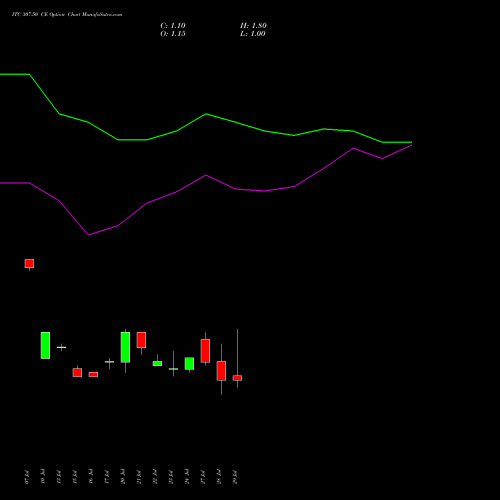Click the low value L: 1.00
This screenshot has height=500, width=500.
pos(253,34)
